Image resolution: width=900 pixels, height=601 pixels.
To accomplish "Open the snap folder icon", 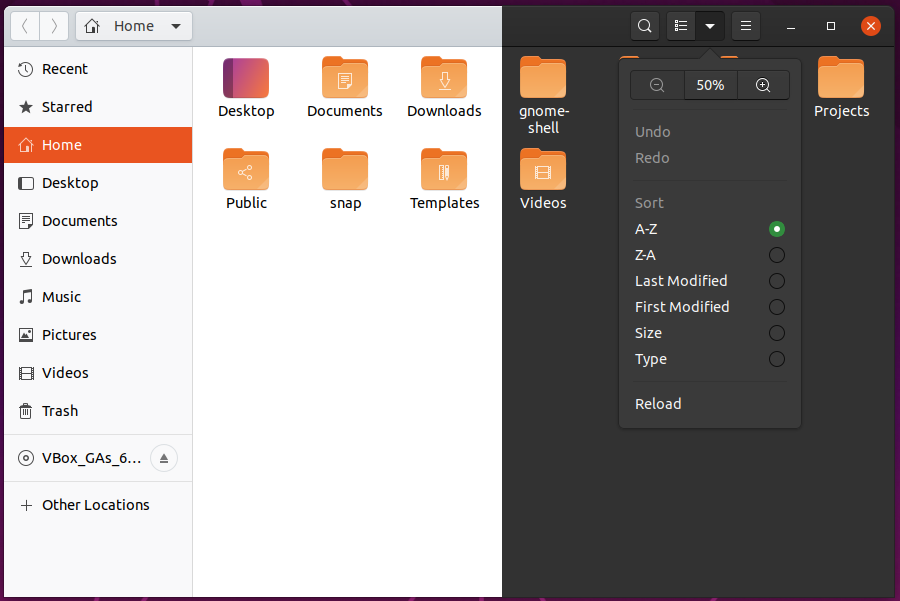I will click(344, 170).
